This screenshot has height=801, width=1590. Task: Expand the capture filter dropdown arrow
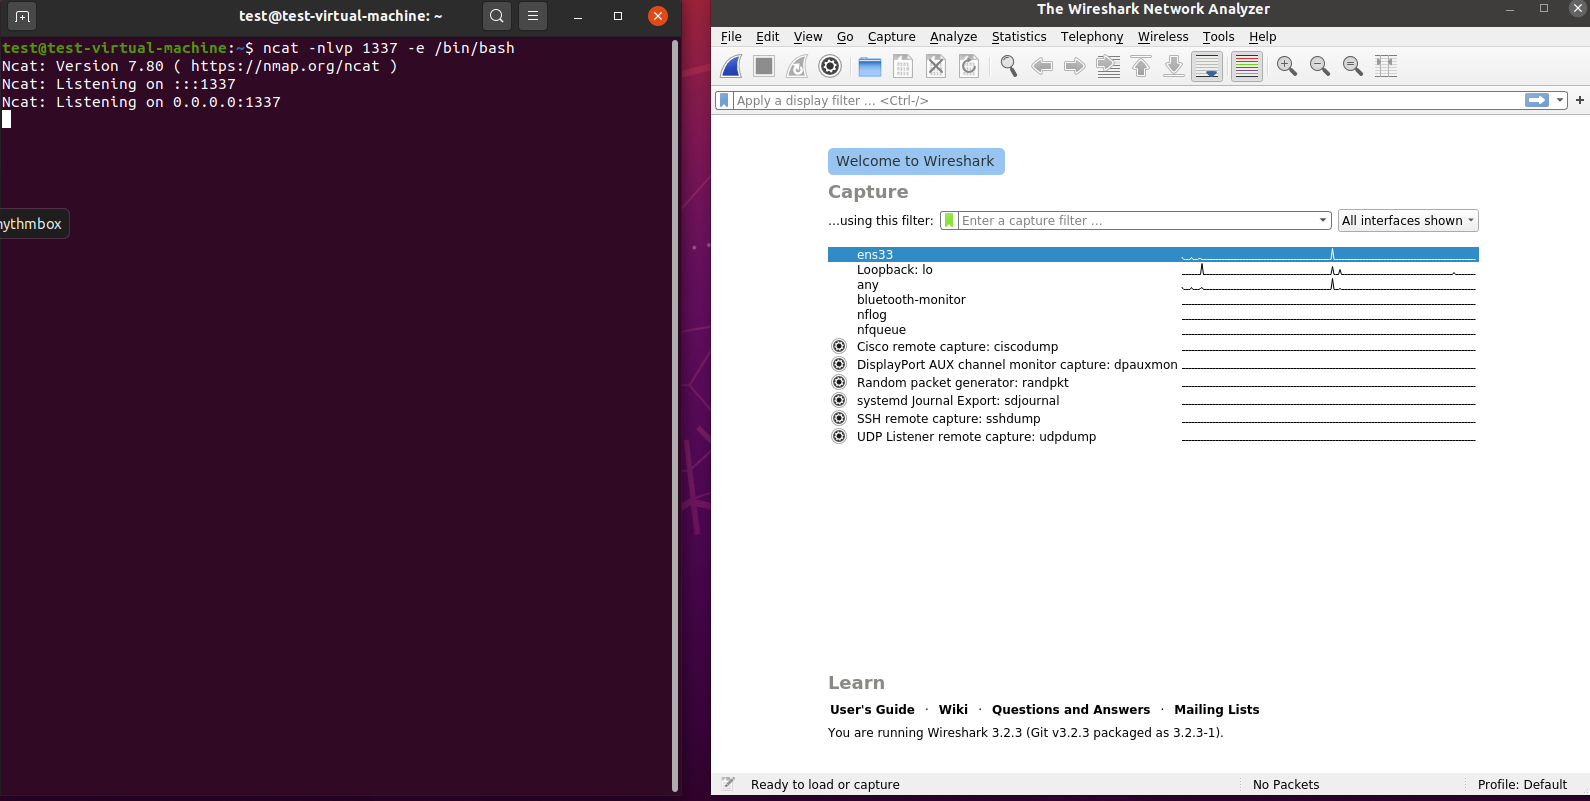[x=1323, y=221]
